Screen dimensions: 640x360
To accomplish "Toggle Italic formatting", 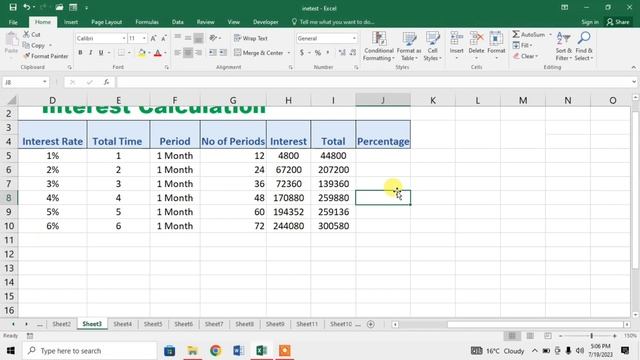I will pos(91,53).
